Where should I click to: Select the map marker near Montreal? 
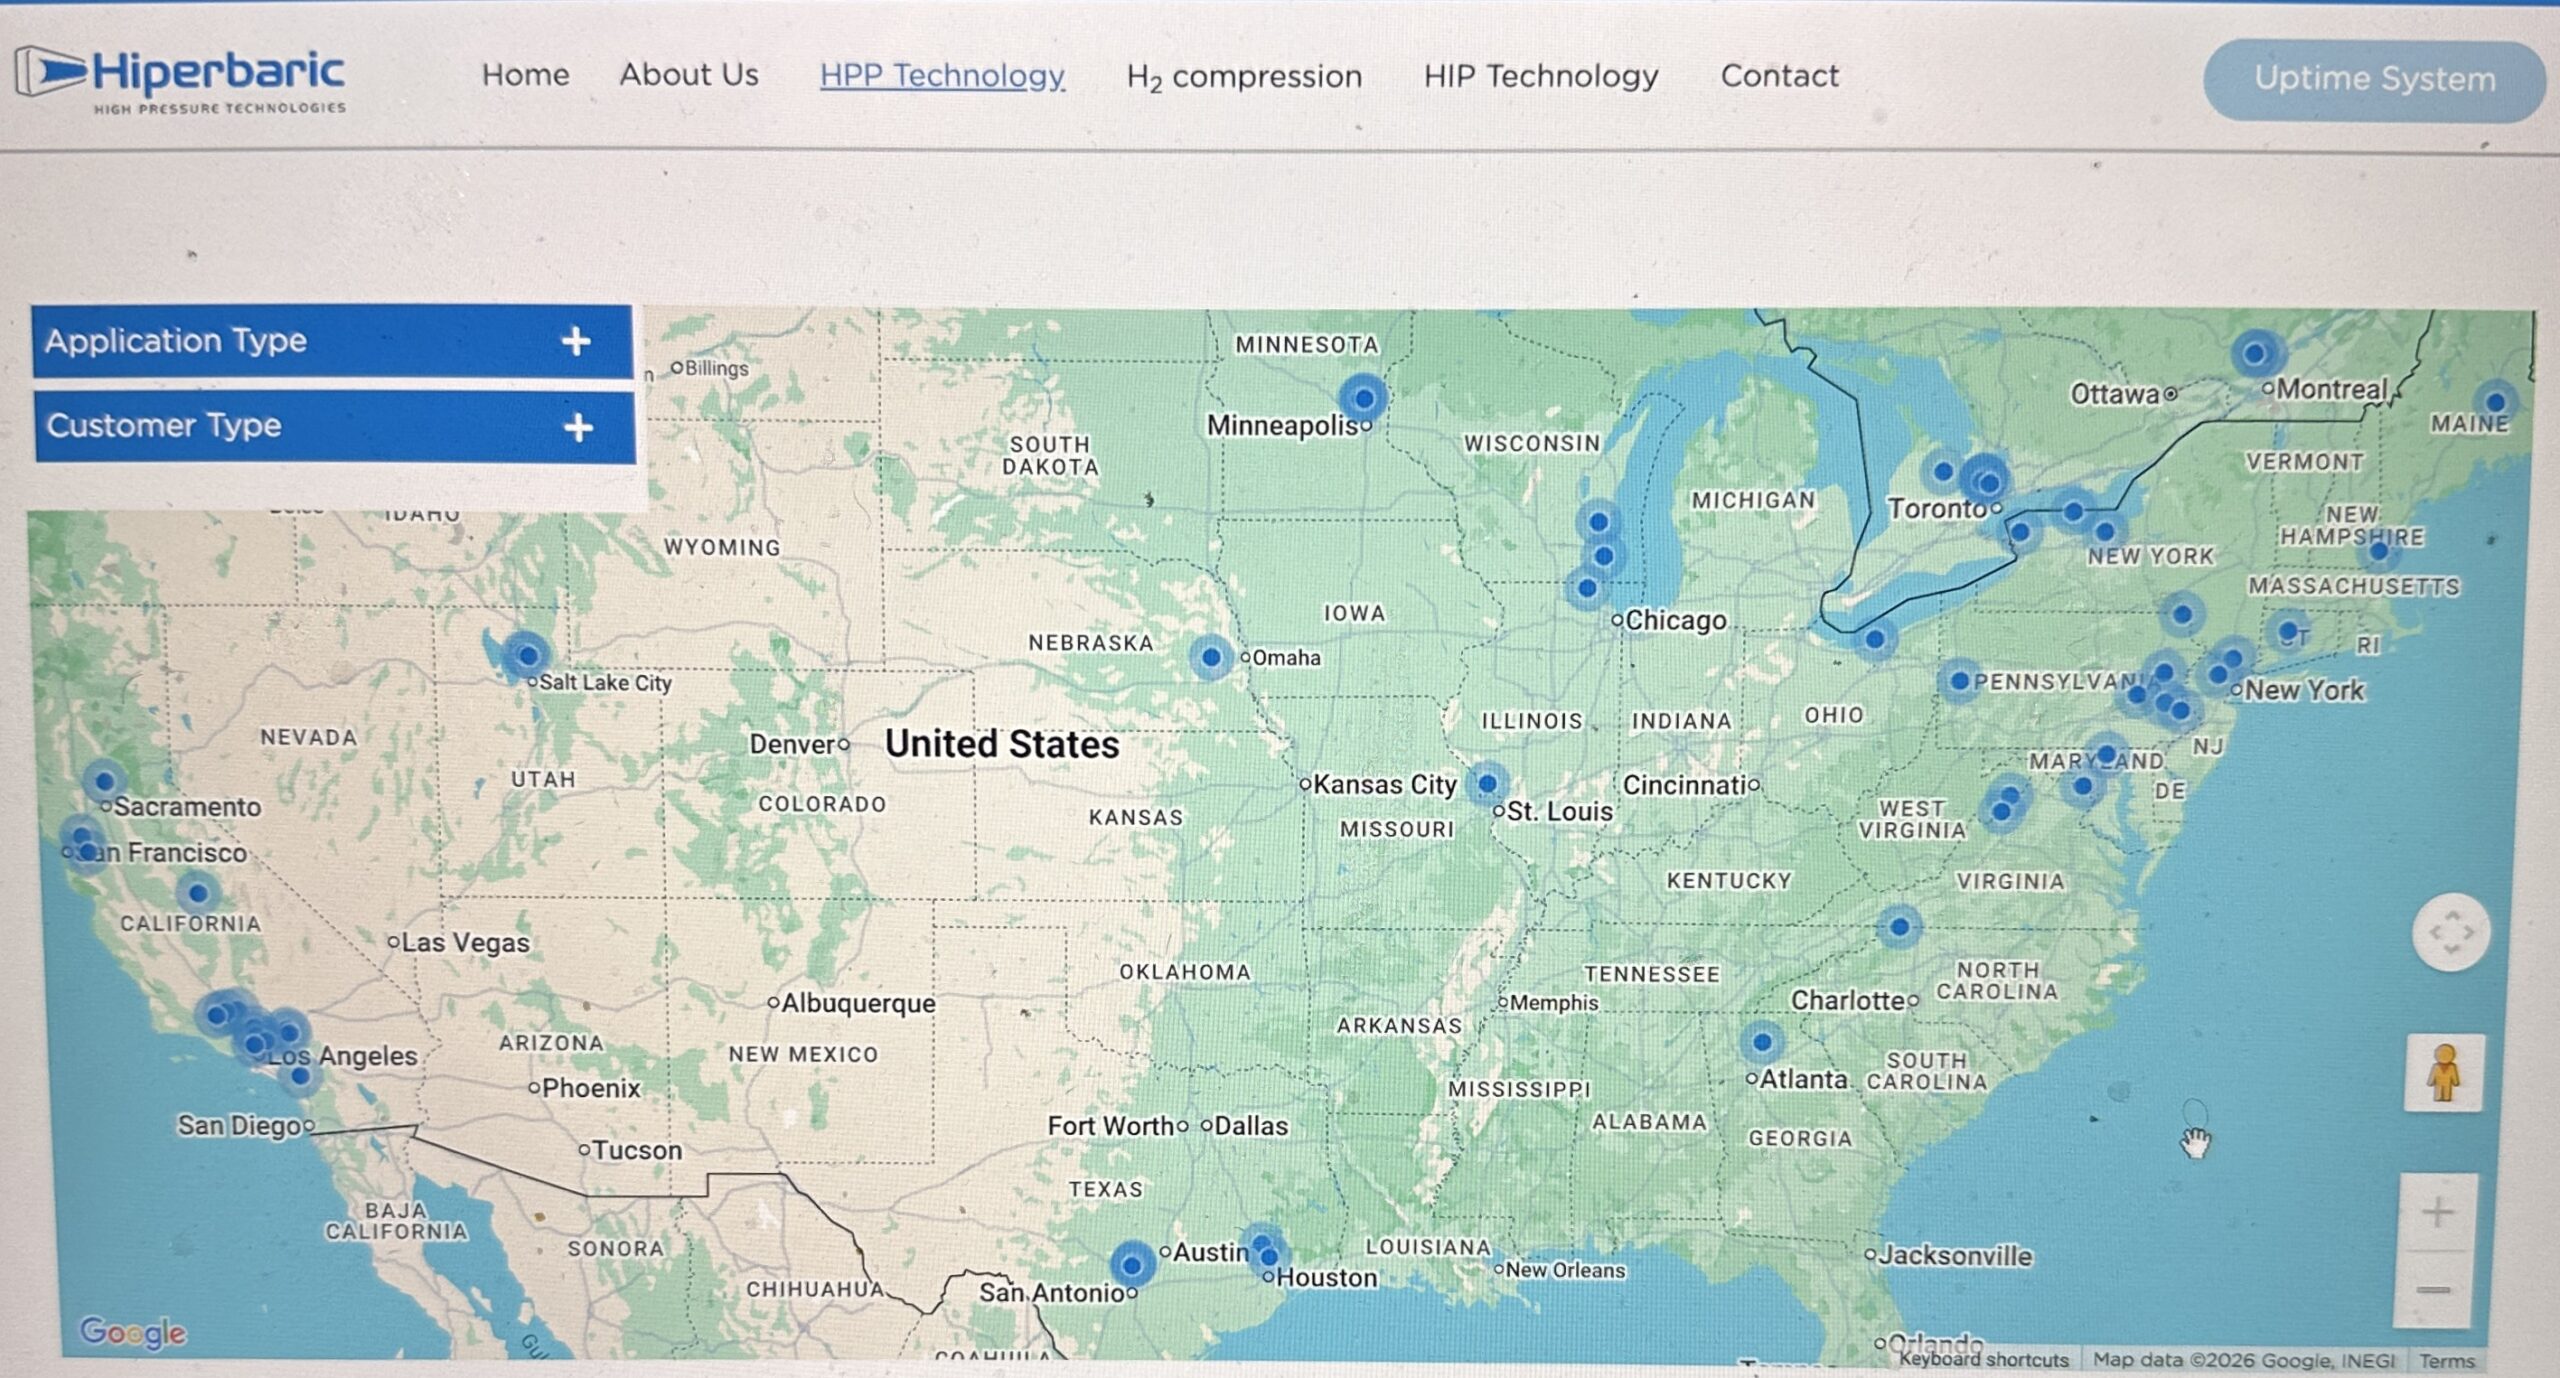2255,353
